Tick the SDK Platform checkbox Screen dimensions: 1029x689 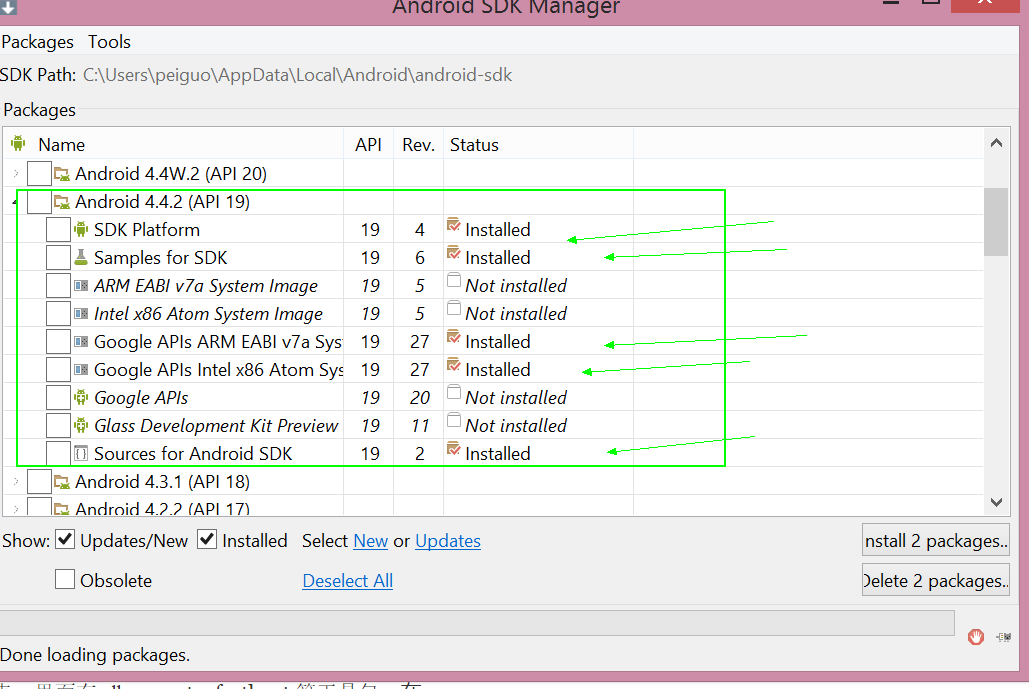click(x=58, y=230)
